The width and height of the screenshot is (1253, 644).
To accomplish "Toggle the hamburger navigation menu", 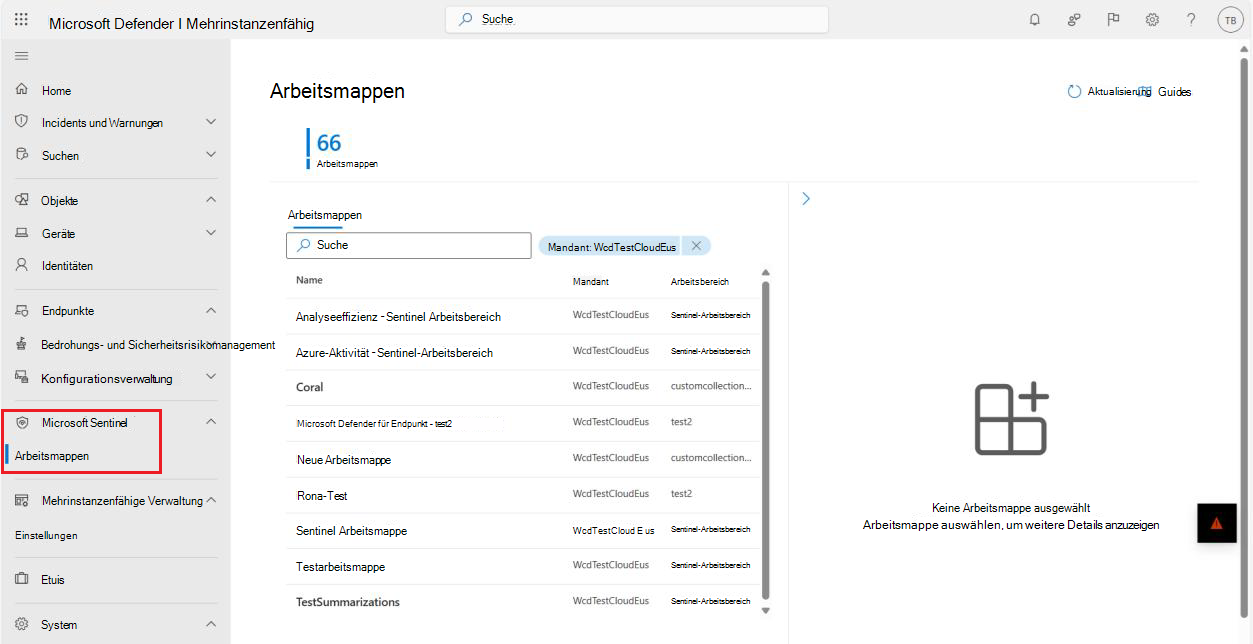I will [21, 55].
